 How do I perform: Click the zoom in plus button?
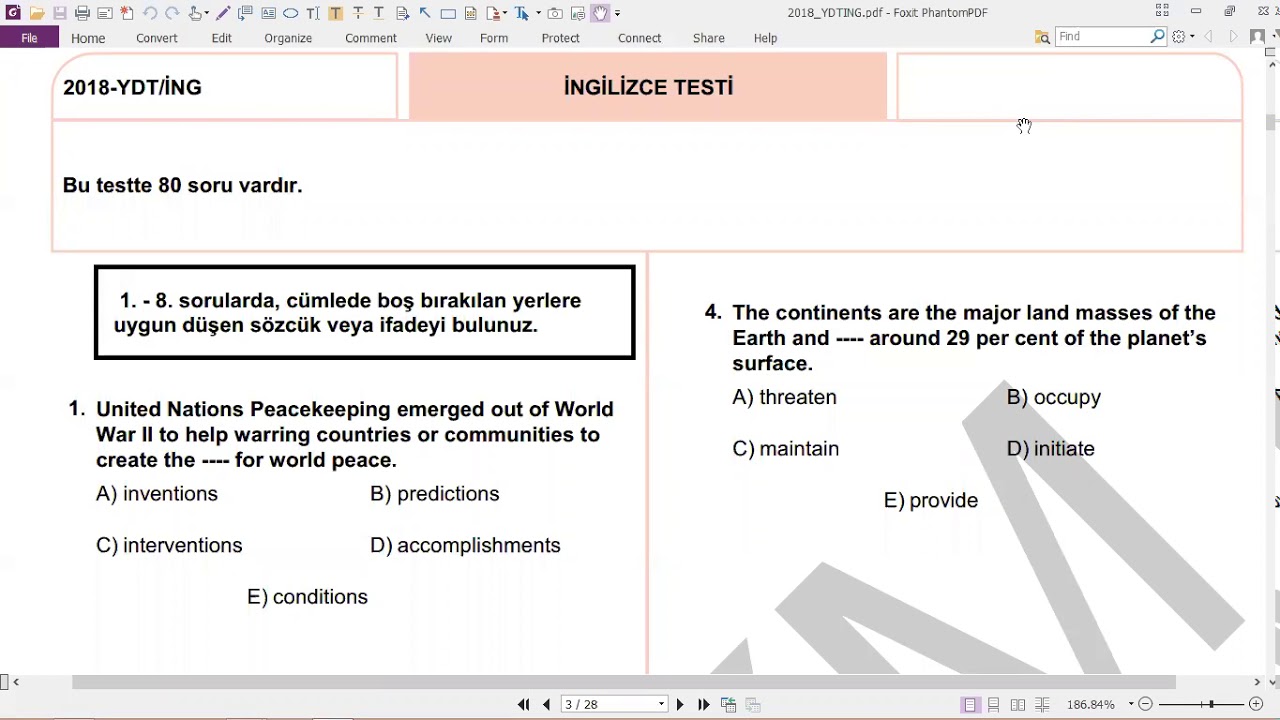[1256, 705]
